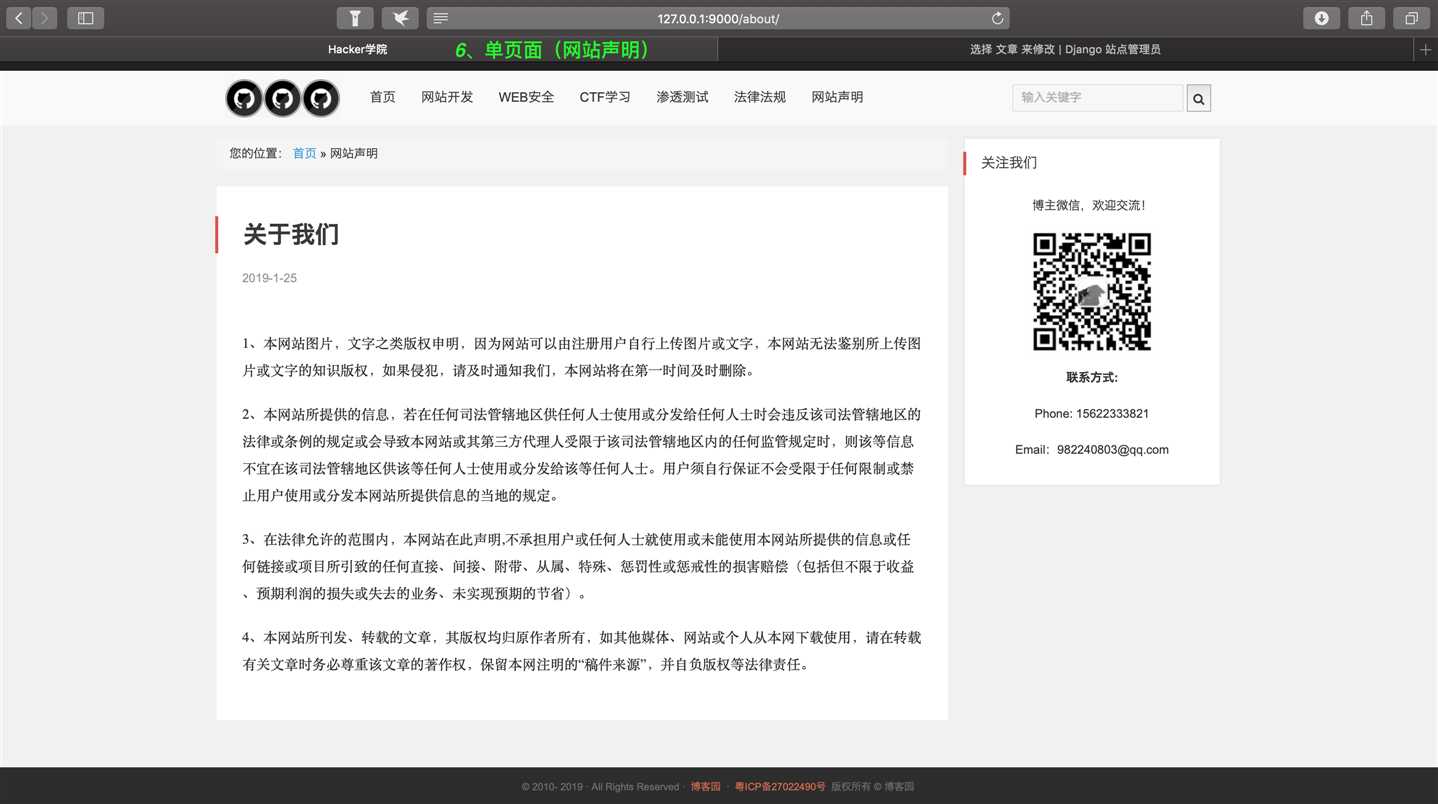Switch to the Django 站点管理员 tab

pos(1065,49)
